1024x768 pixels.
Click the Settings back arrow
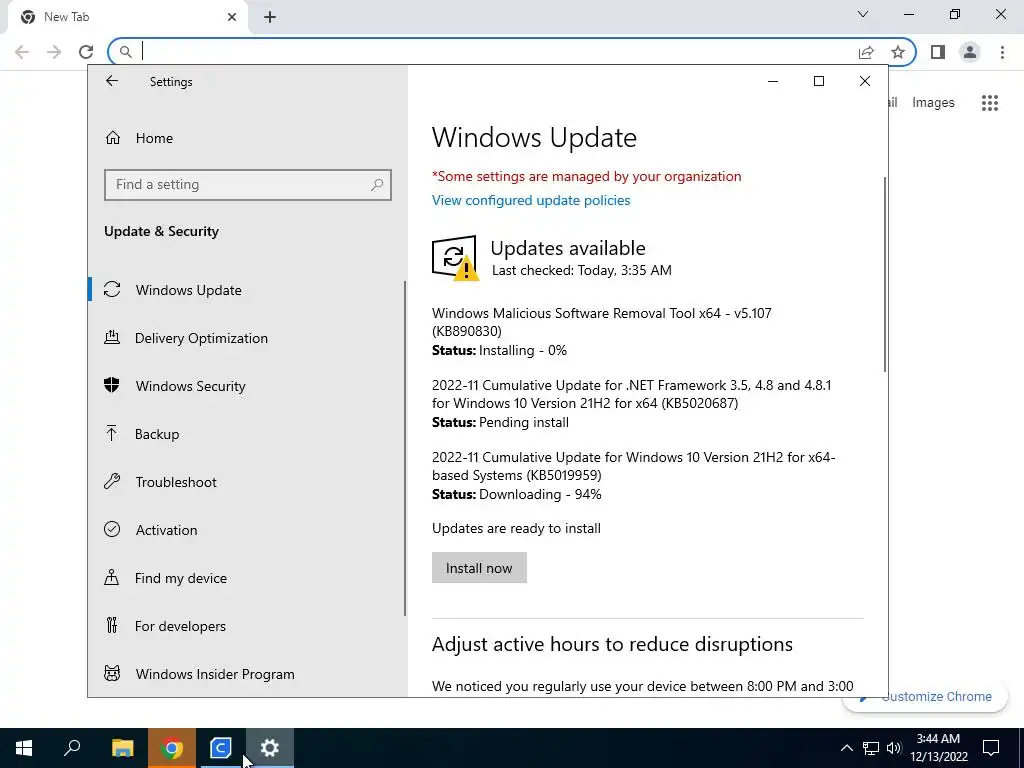pos(112,81)
